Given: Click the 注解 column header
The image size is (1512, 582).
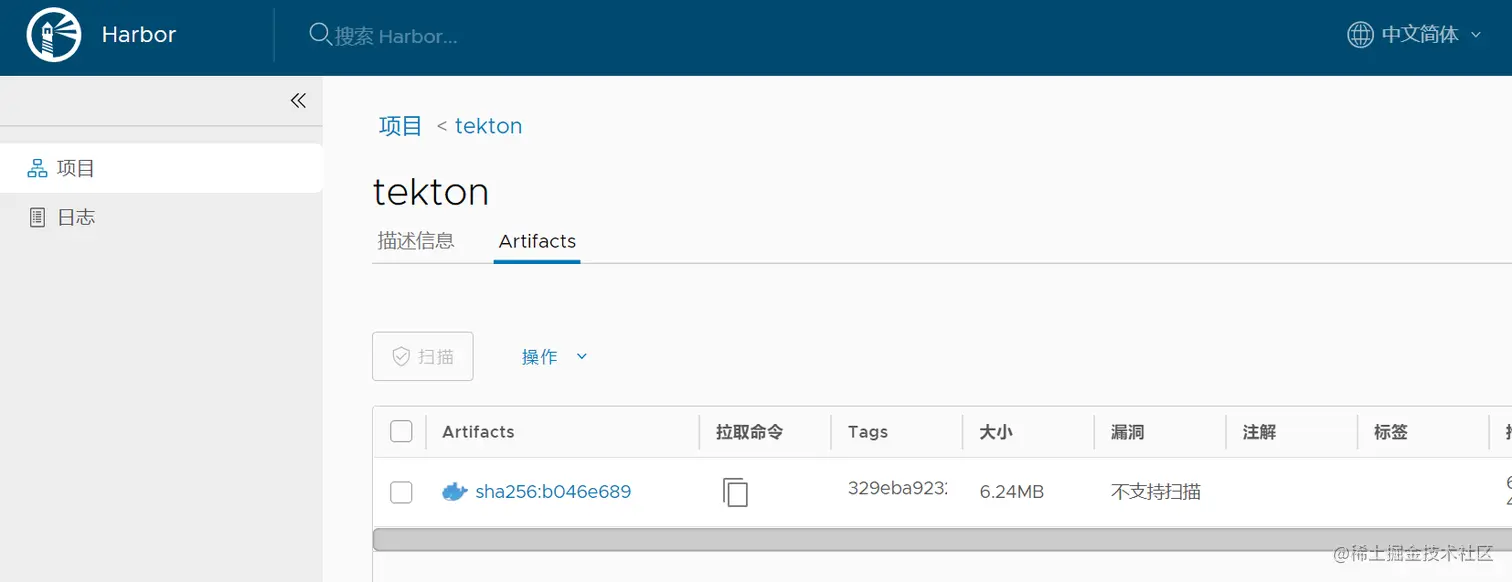Looking at the screenshot, I should tap(1259, 432).
